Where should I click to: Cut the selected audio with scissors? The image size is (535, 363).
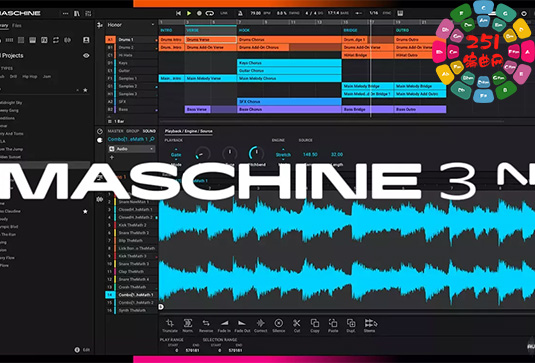coord(297,325)
